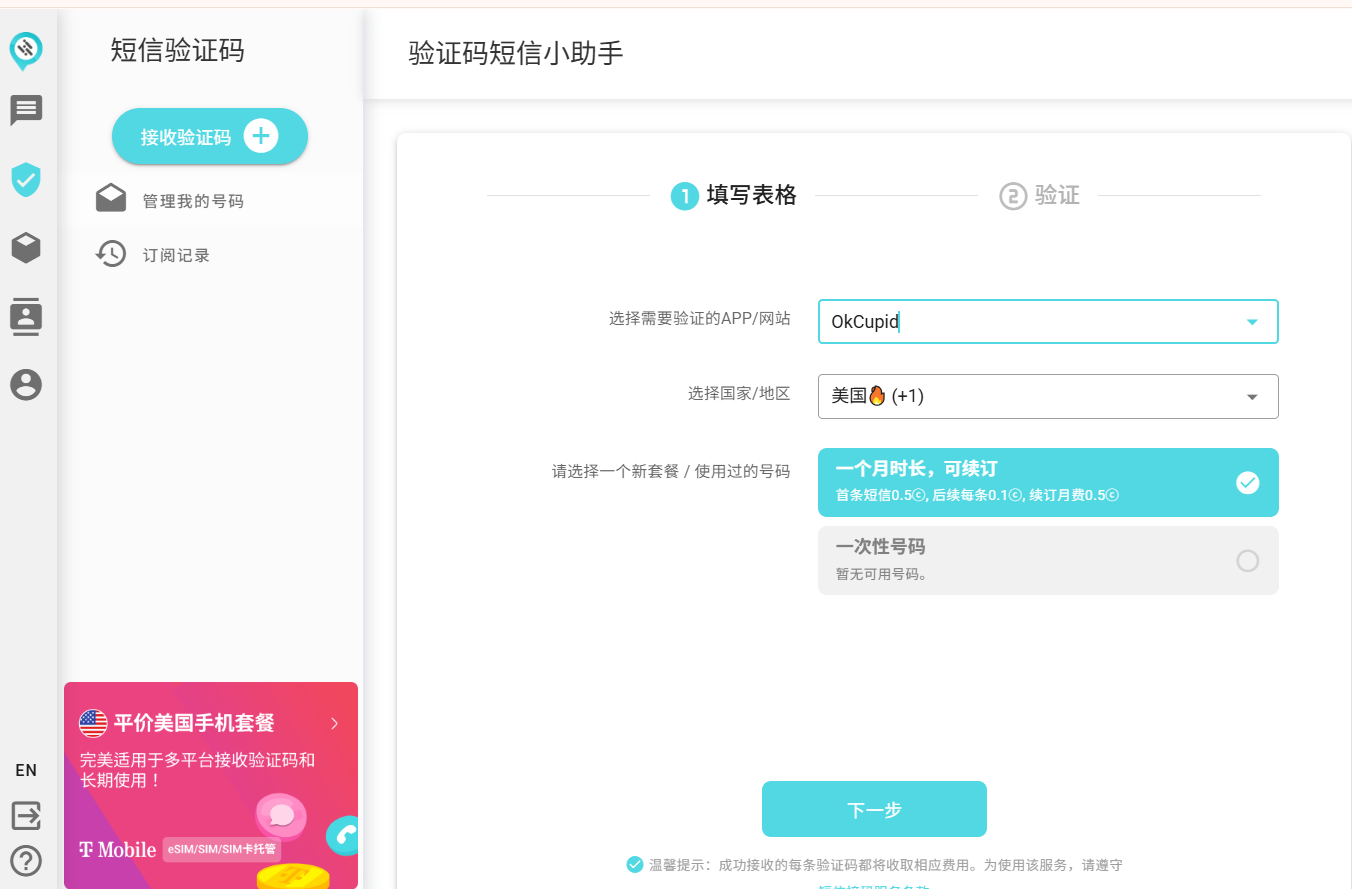1352x889 pixels.
Task: Open 管理我的号码 menu item
Action: pyautogui.click(x=210, y=201)
